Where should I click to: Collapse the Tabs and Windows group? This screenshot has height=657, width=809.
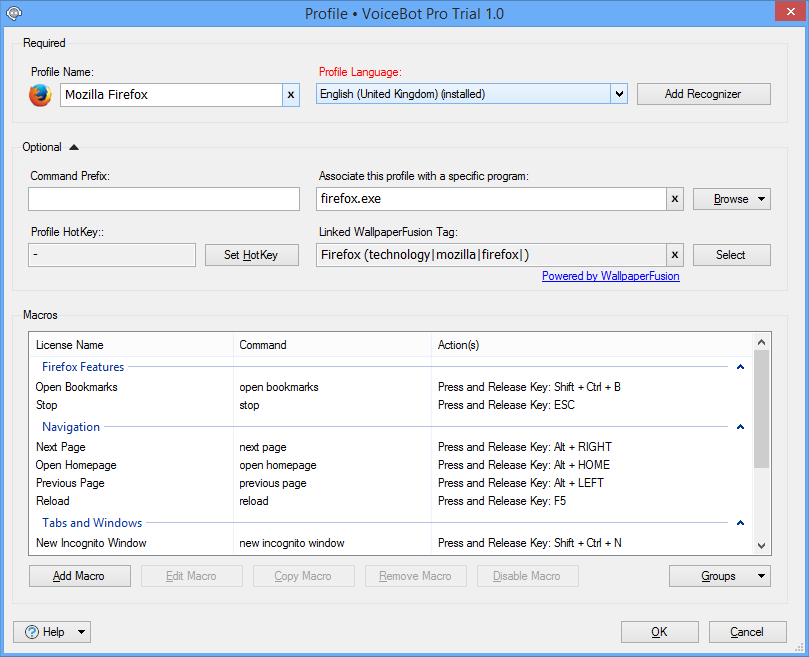click(740, 523)
